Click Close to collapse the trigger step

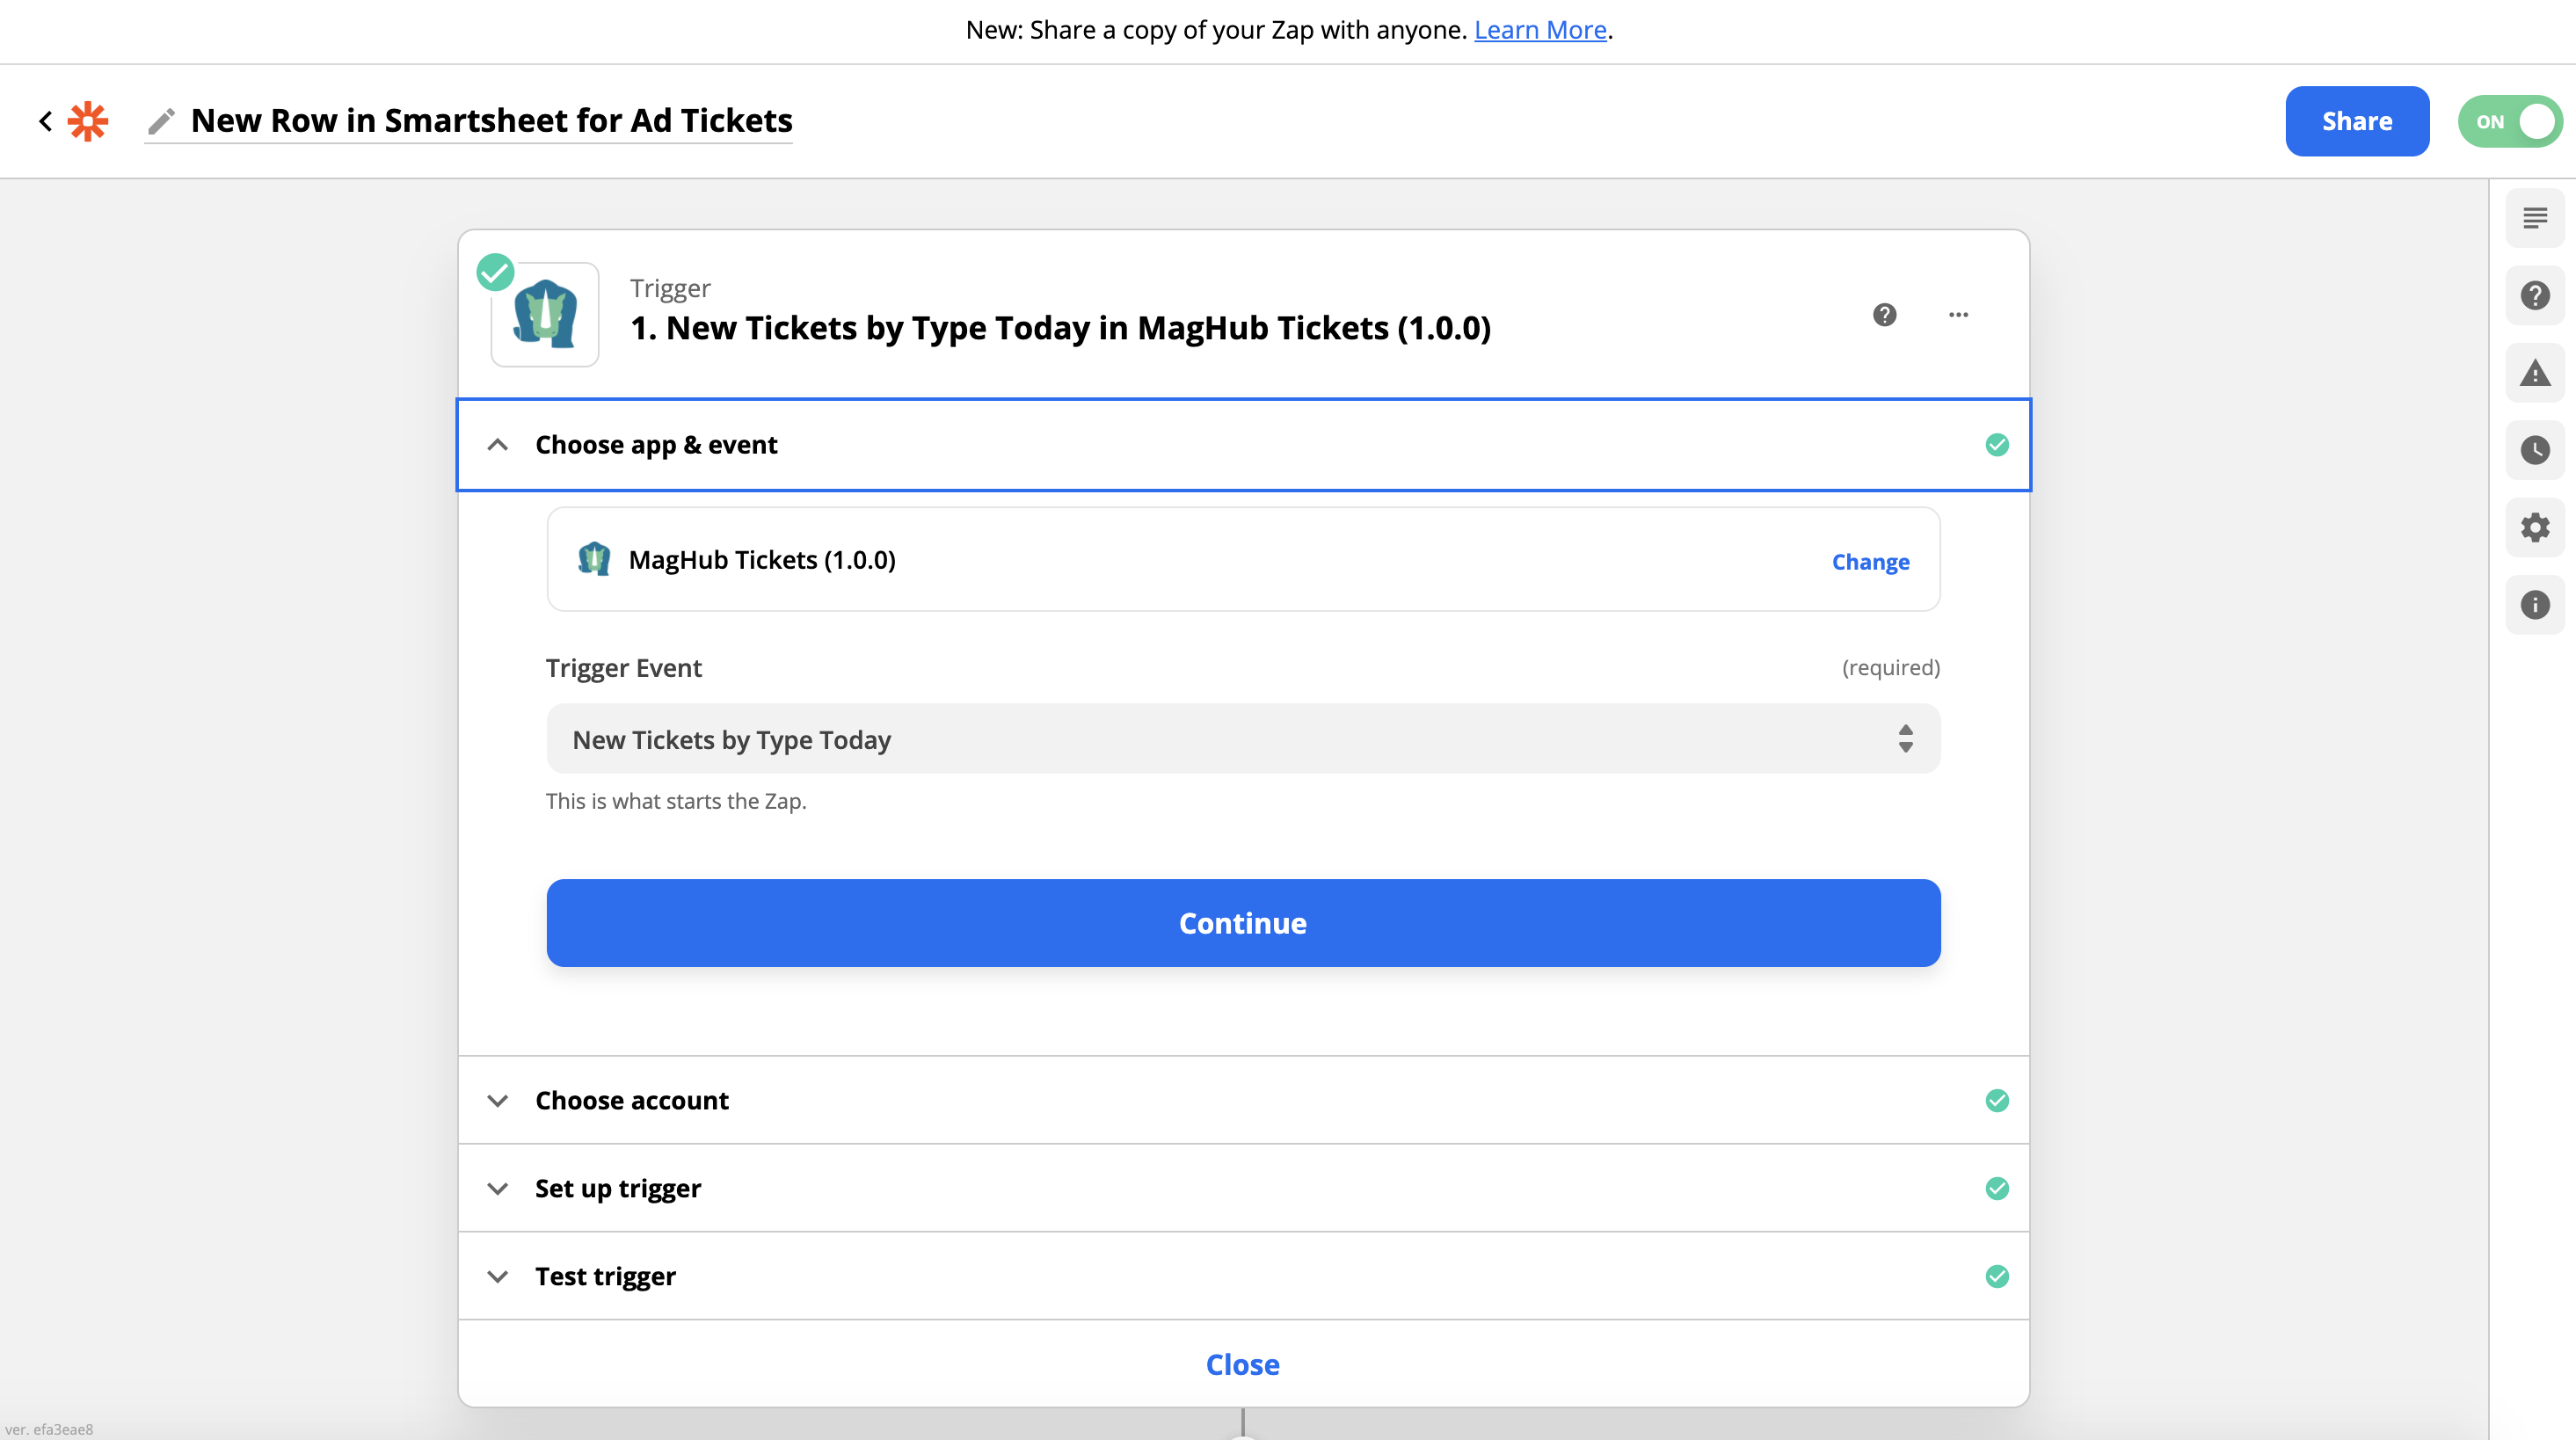pos(1242,1364)
